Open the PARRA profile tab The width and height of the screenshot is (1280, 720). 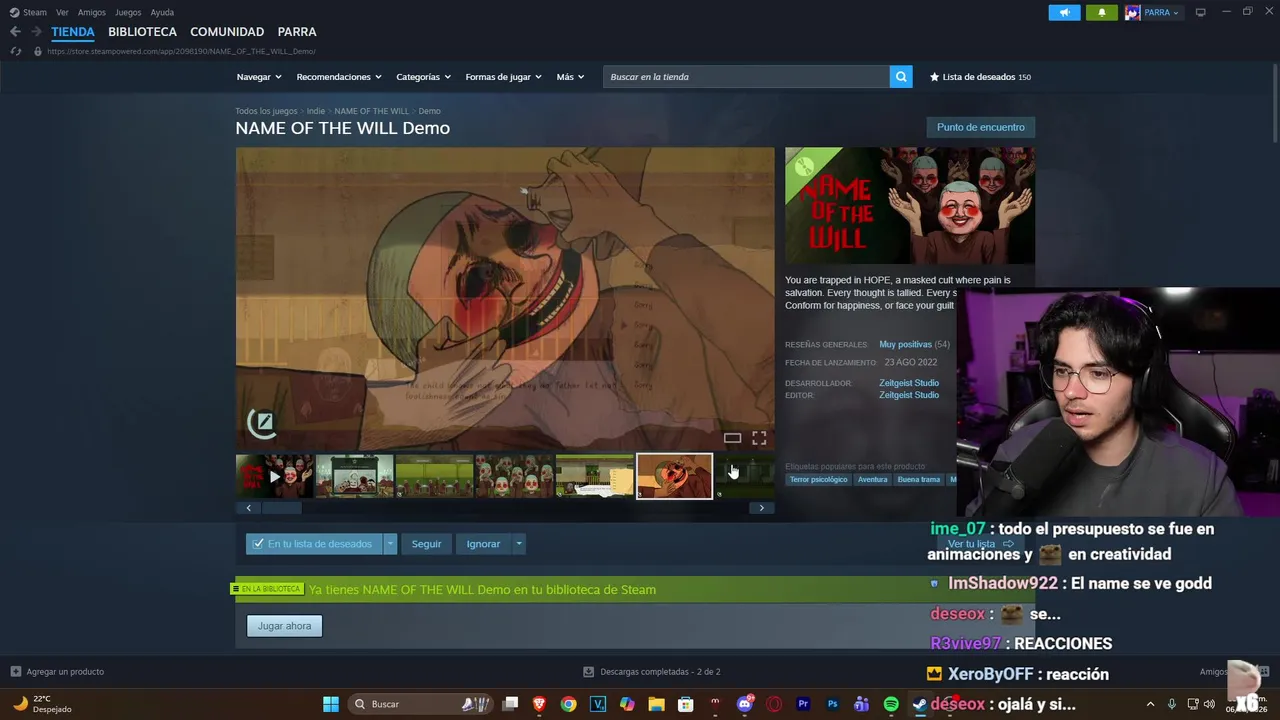(x=297, y=32)
